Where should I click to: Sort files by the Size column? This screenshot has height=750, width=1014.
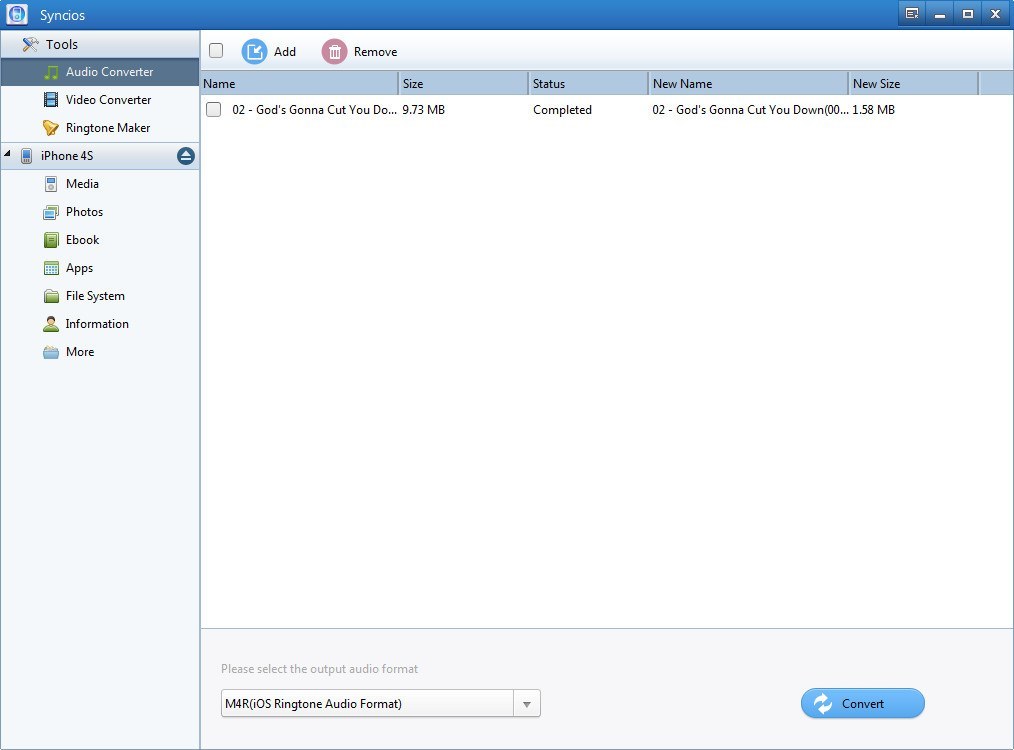point(412,83)
